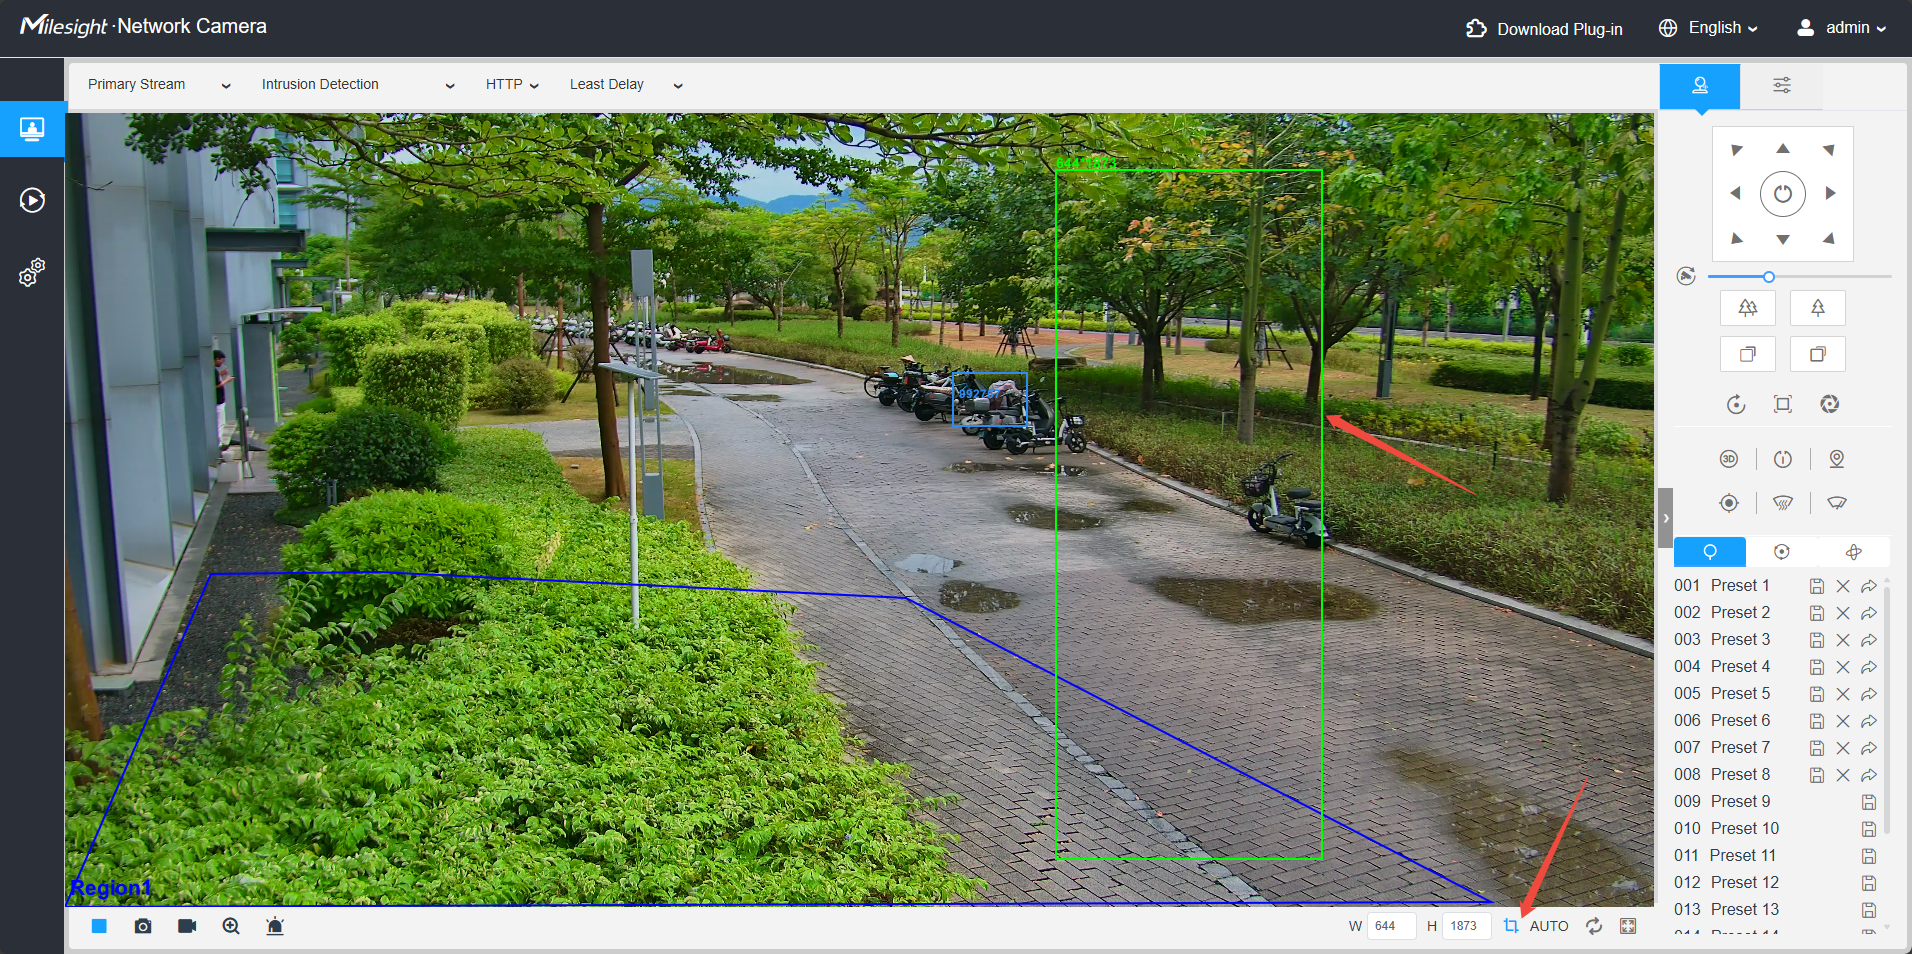The image size is (1912, 954).
Task: Click Download Plug-in link
Action: coord(1545,29)
